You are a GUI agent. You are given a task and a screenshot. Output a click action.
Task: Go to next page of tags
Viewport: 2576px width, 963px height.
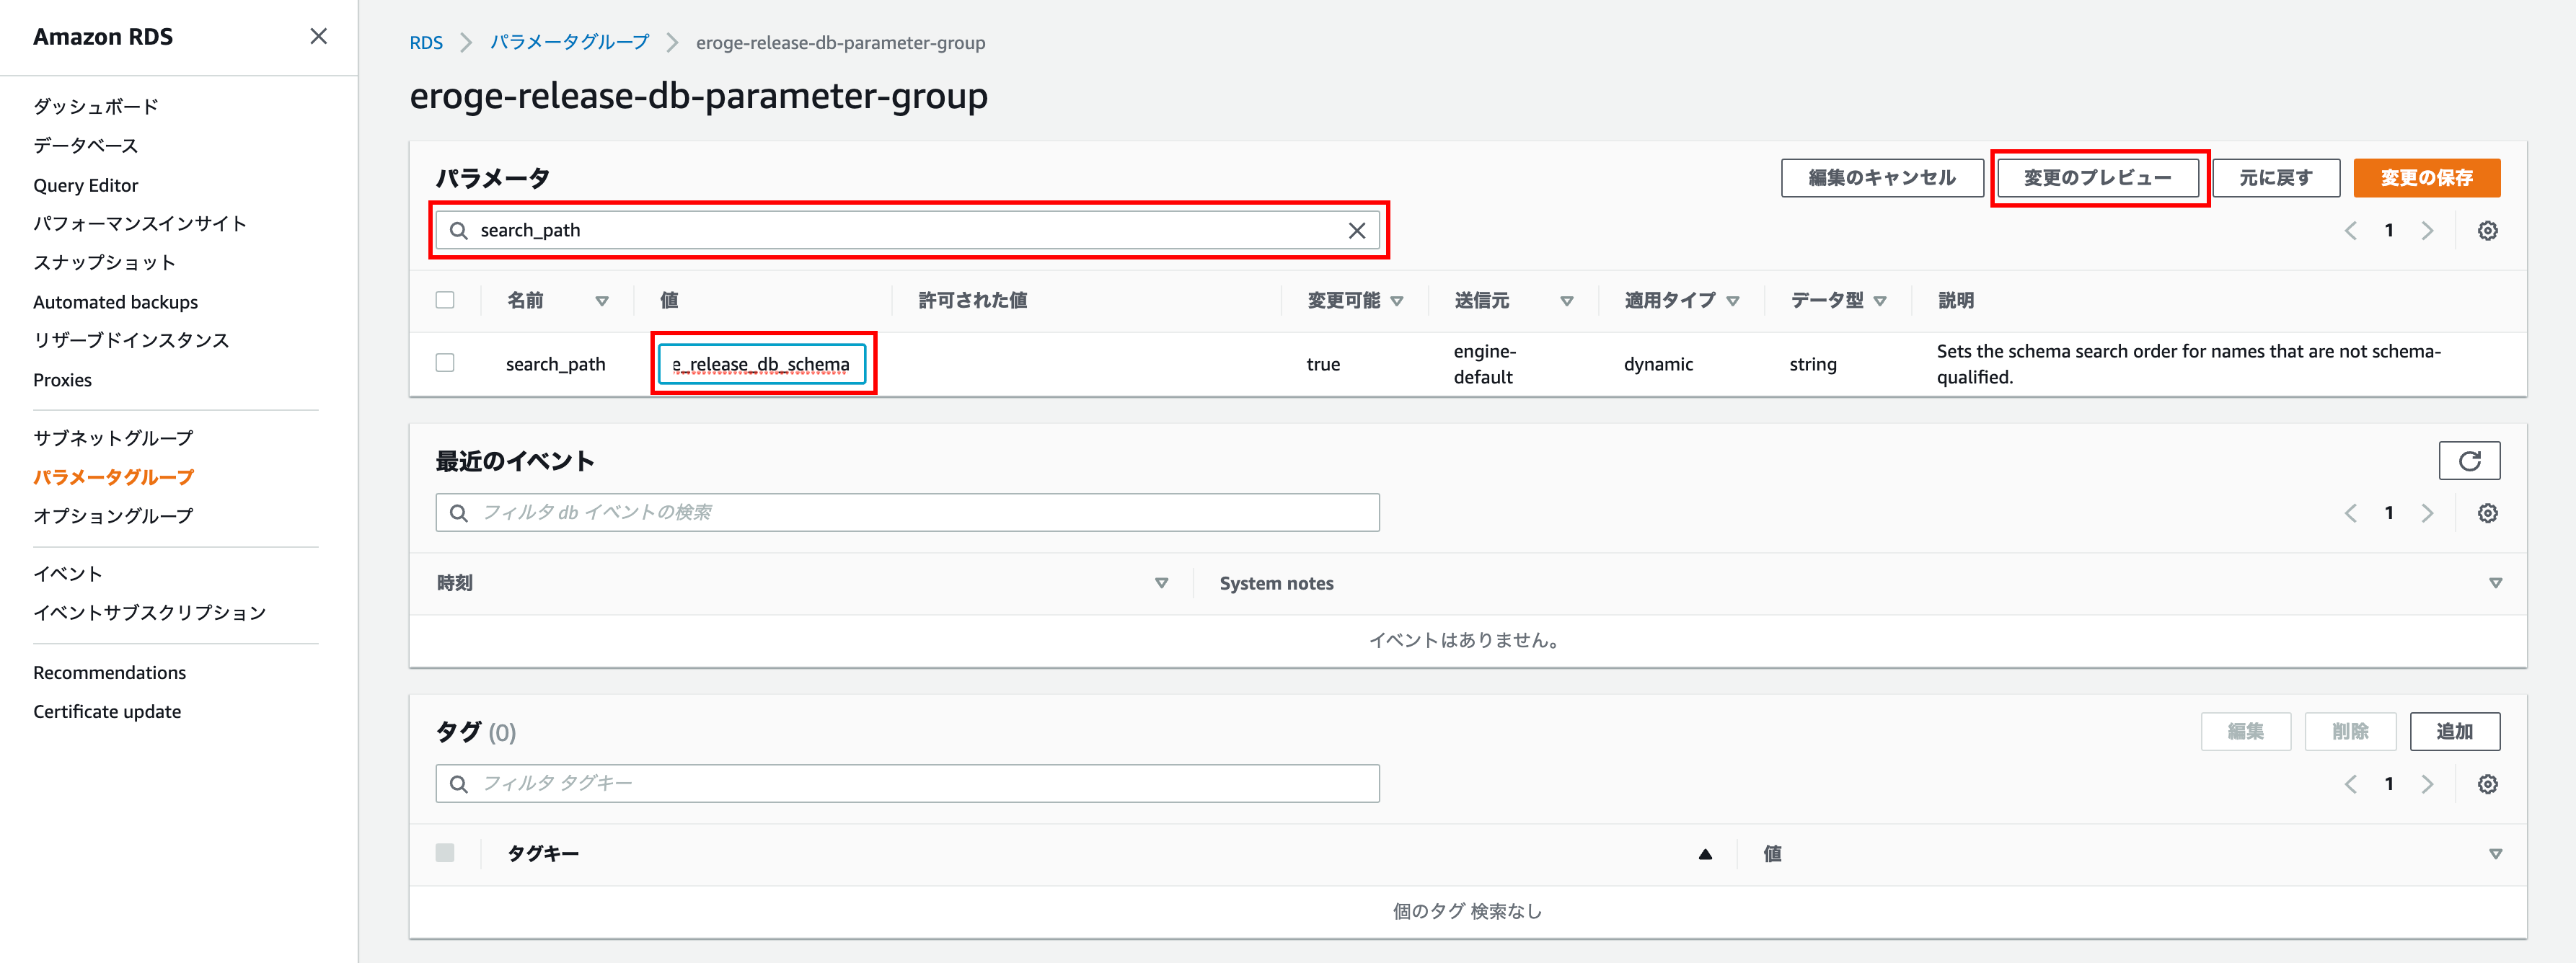click(2427, 784)
